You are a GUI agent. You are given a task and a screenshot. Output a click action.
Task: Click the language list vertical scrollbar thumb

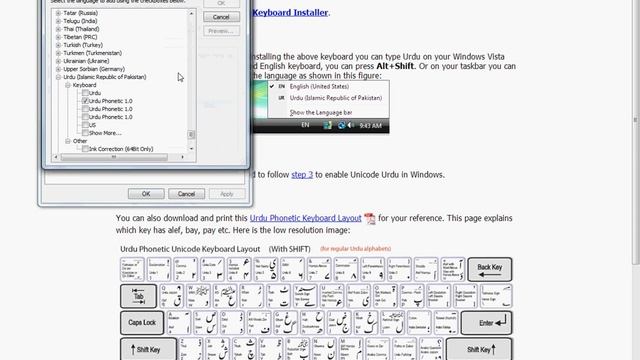point(191,134)
